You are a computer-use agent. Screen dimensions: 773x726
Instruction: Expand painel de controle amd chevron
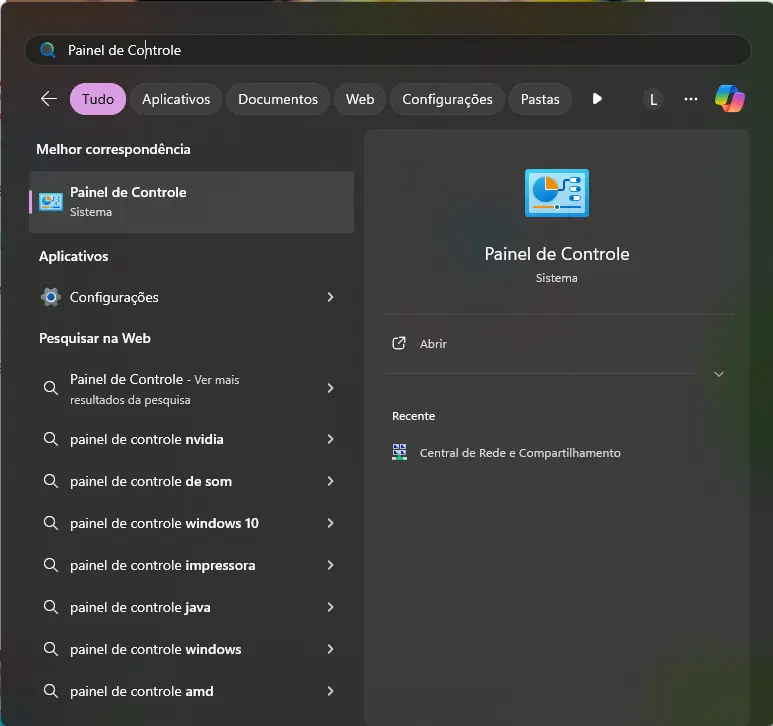(330, 691)
